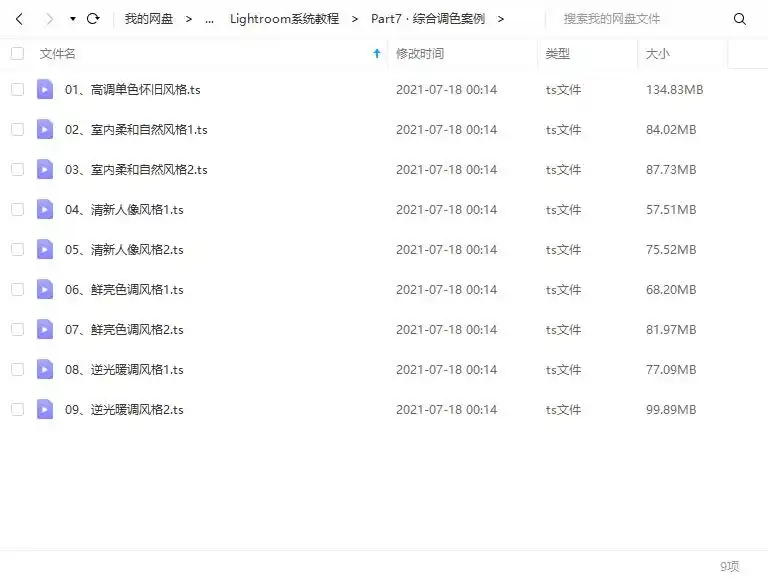Click video icon of 01、高调单色怀旧风格.ts

pos(45,90)
